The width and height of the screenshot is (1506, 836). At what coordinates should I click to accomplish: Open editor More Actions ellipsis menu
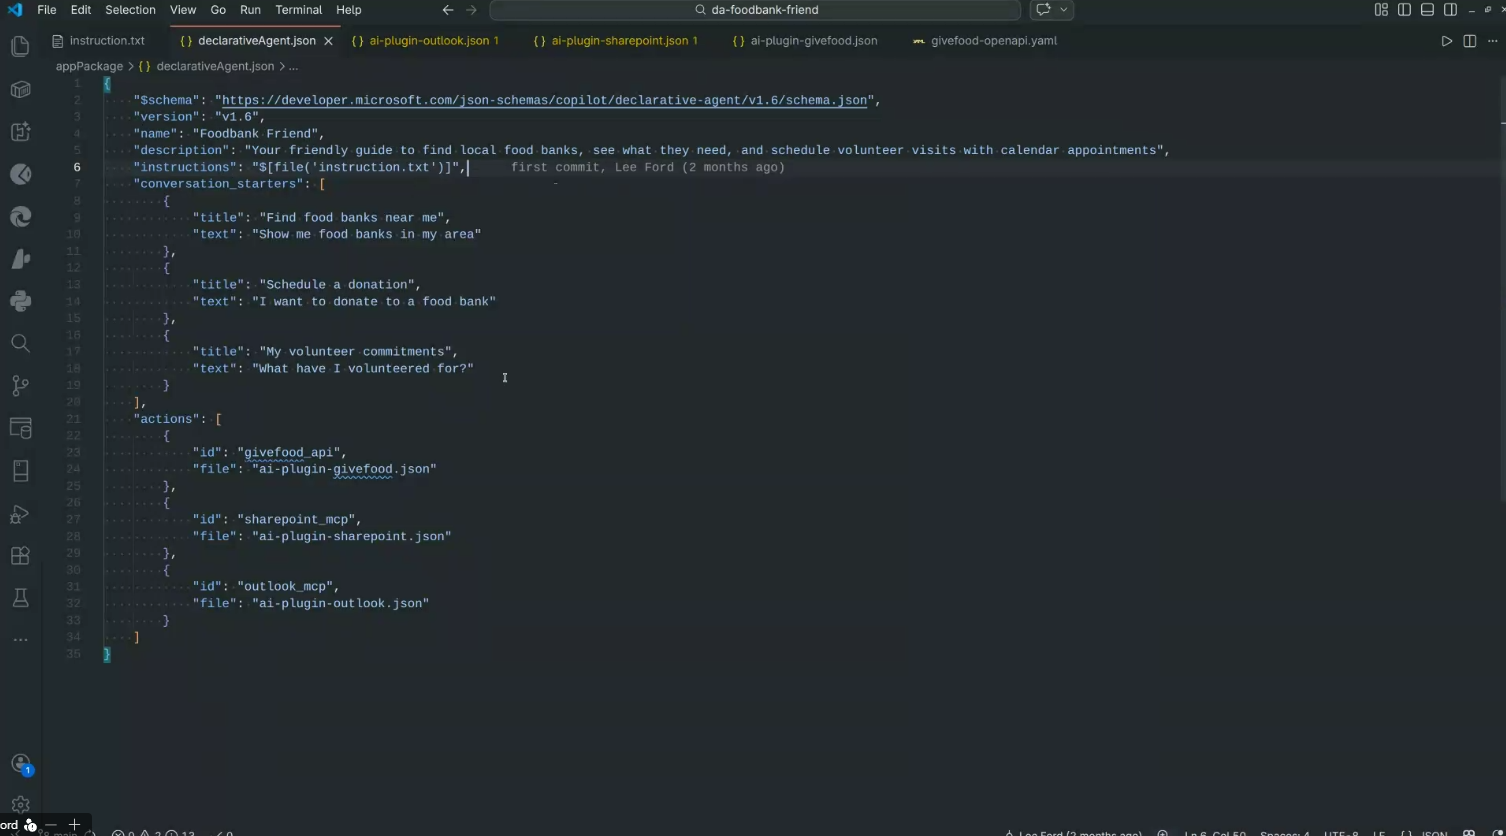[x=1493, y=41]
